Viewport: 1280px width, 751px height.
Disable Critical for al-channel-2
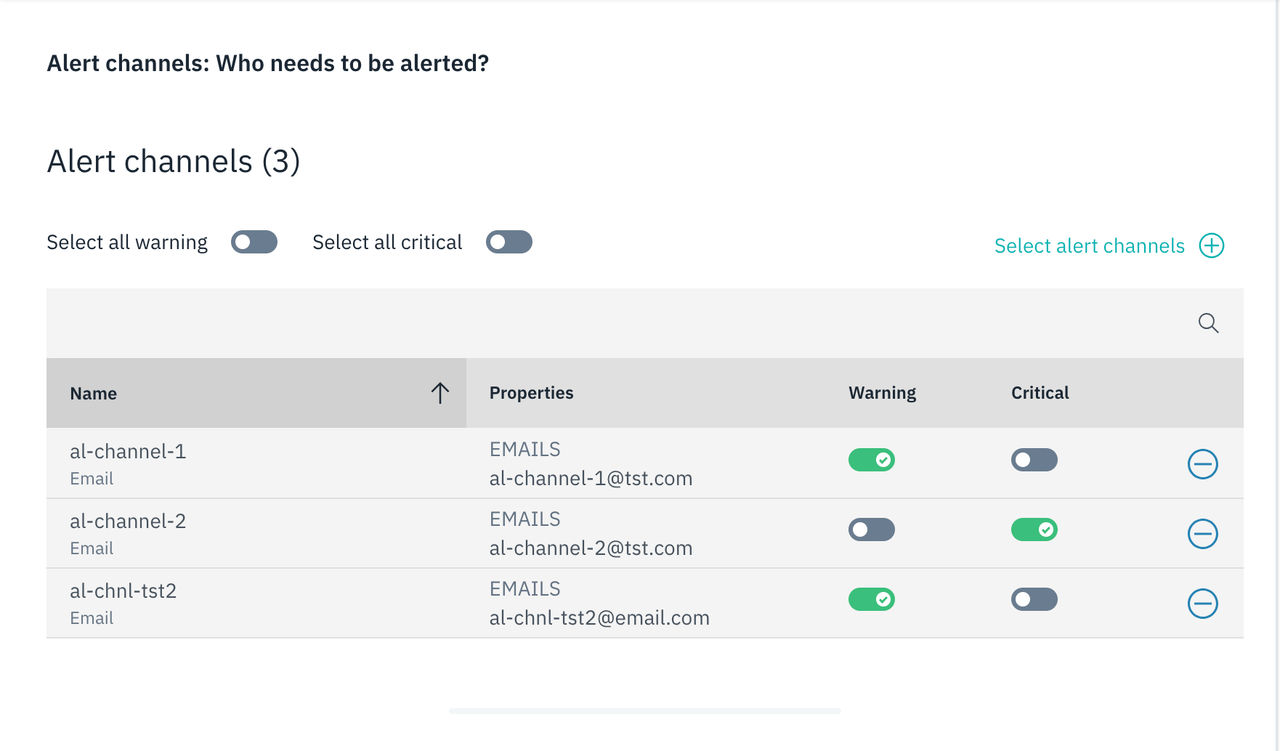coord(1034,530)
